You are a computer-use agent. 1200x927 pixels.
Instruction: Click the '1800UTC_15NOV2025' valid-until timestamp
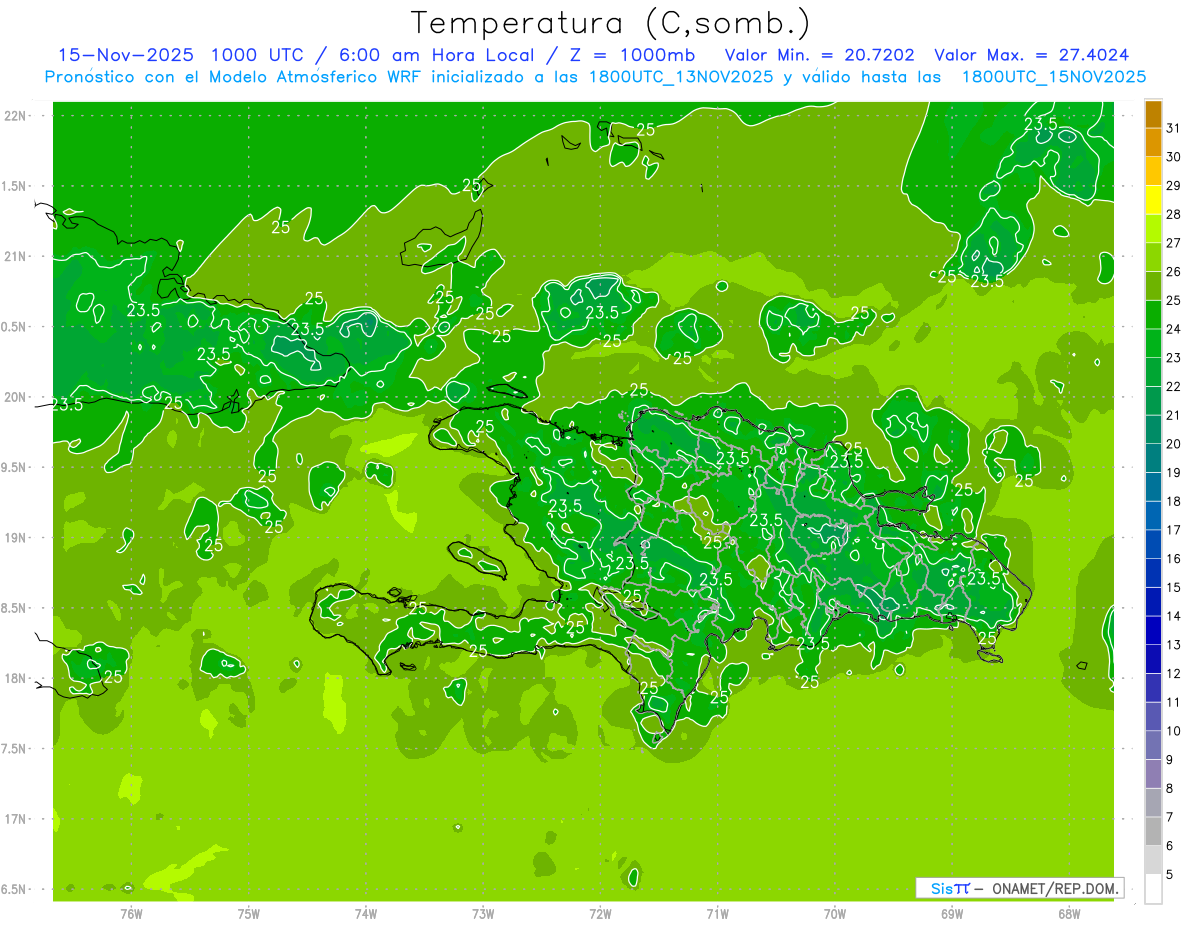(x=1053, y=77)
